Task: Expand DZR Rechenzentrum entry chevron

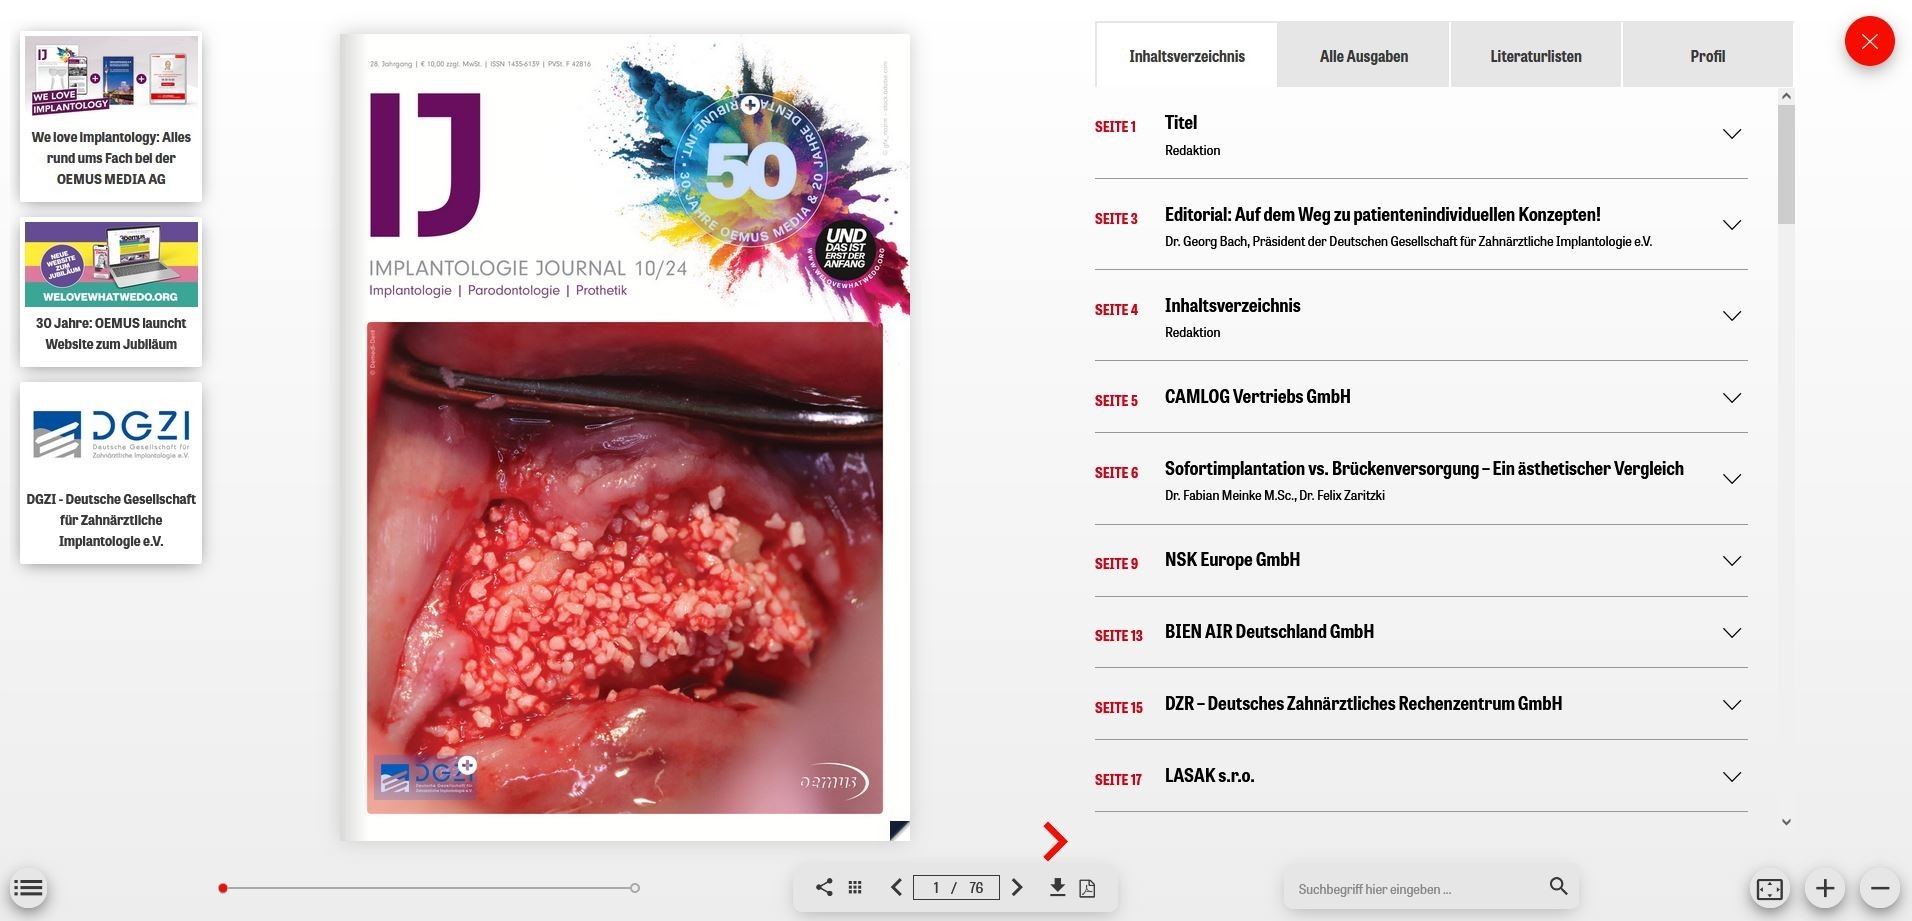Action: tap(1732, 705)
